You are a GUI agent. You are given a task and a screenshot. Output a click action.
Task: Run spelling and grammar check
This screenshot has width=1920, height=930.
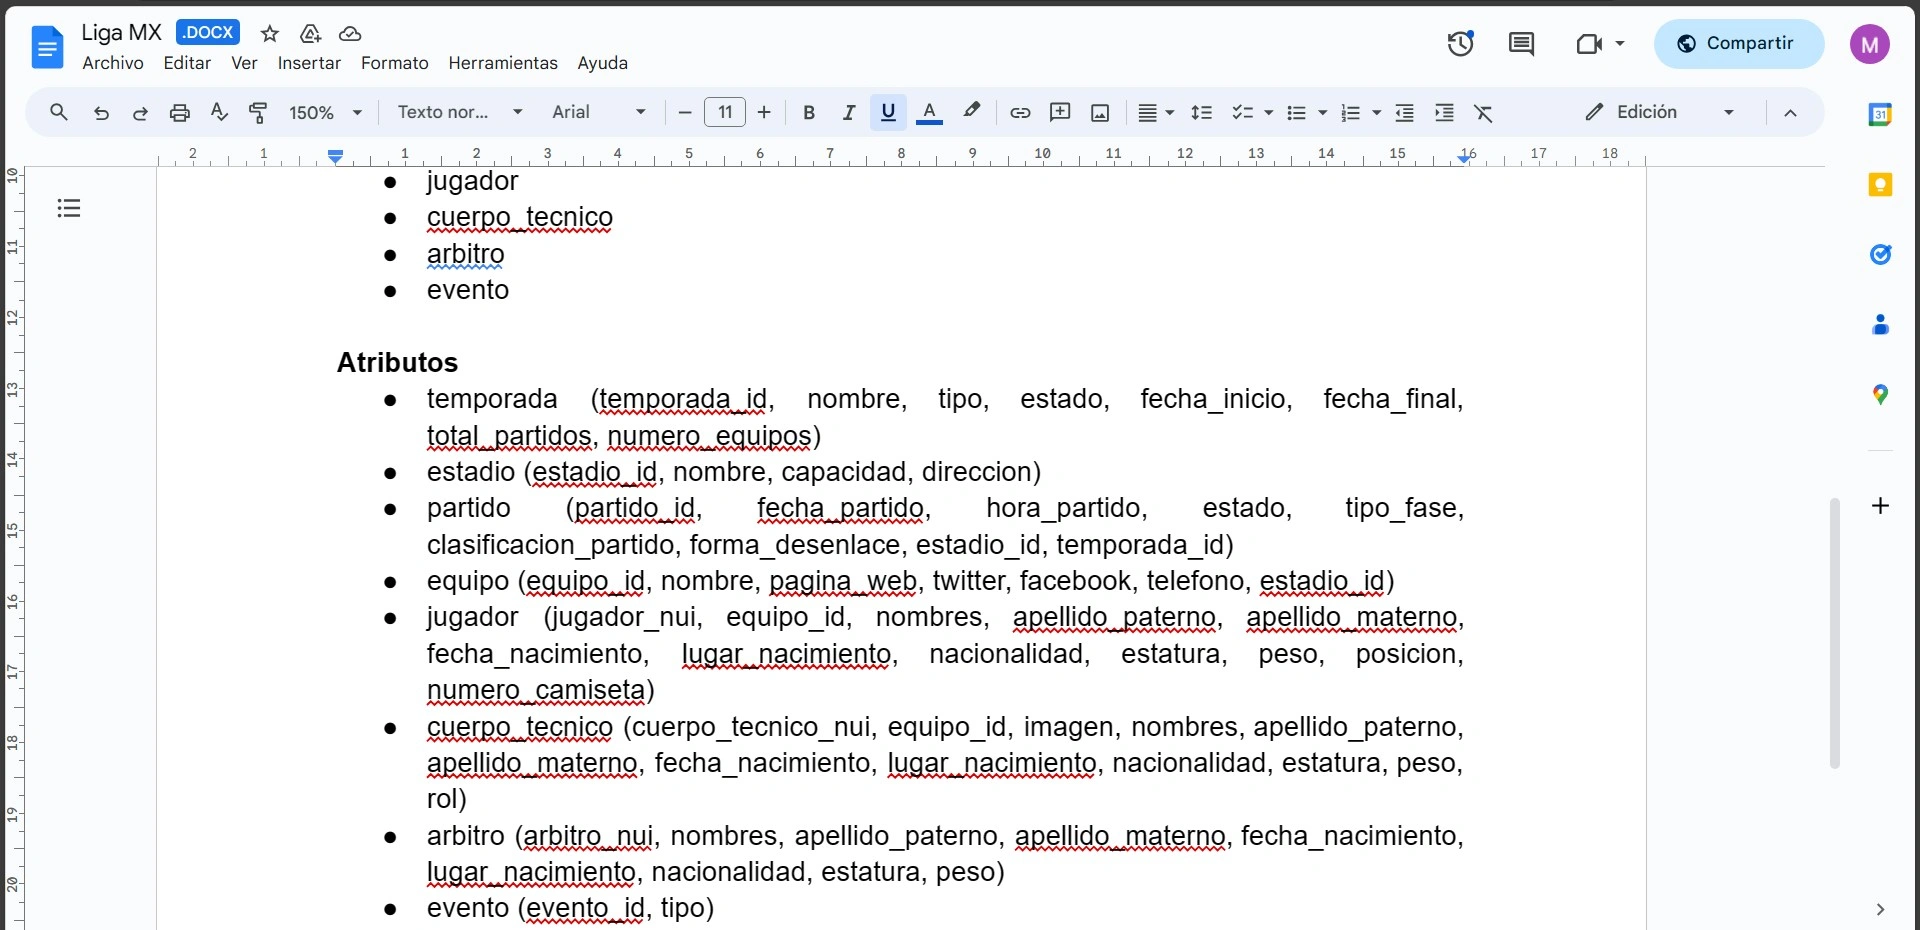219,112
